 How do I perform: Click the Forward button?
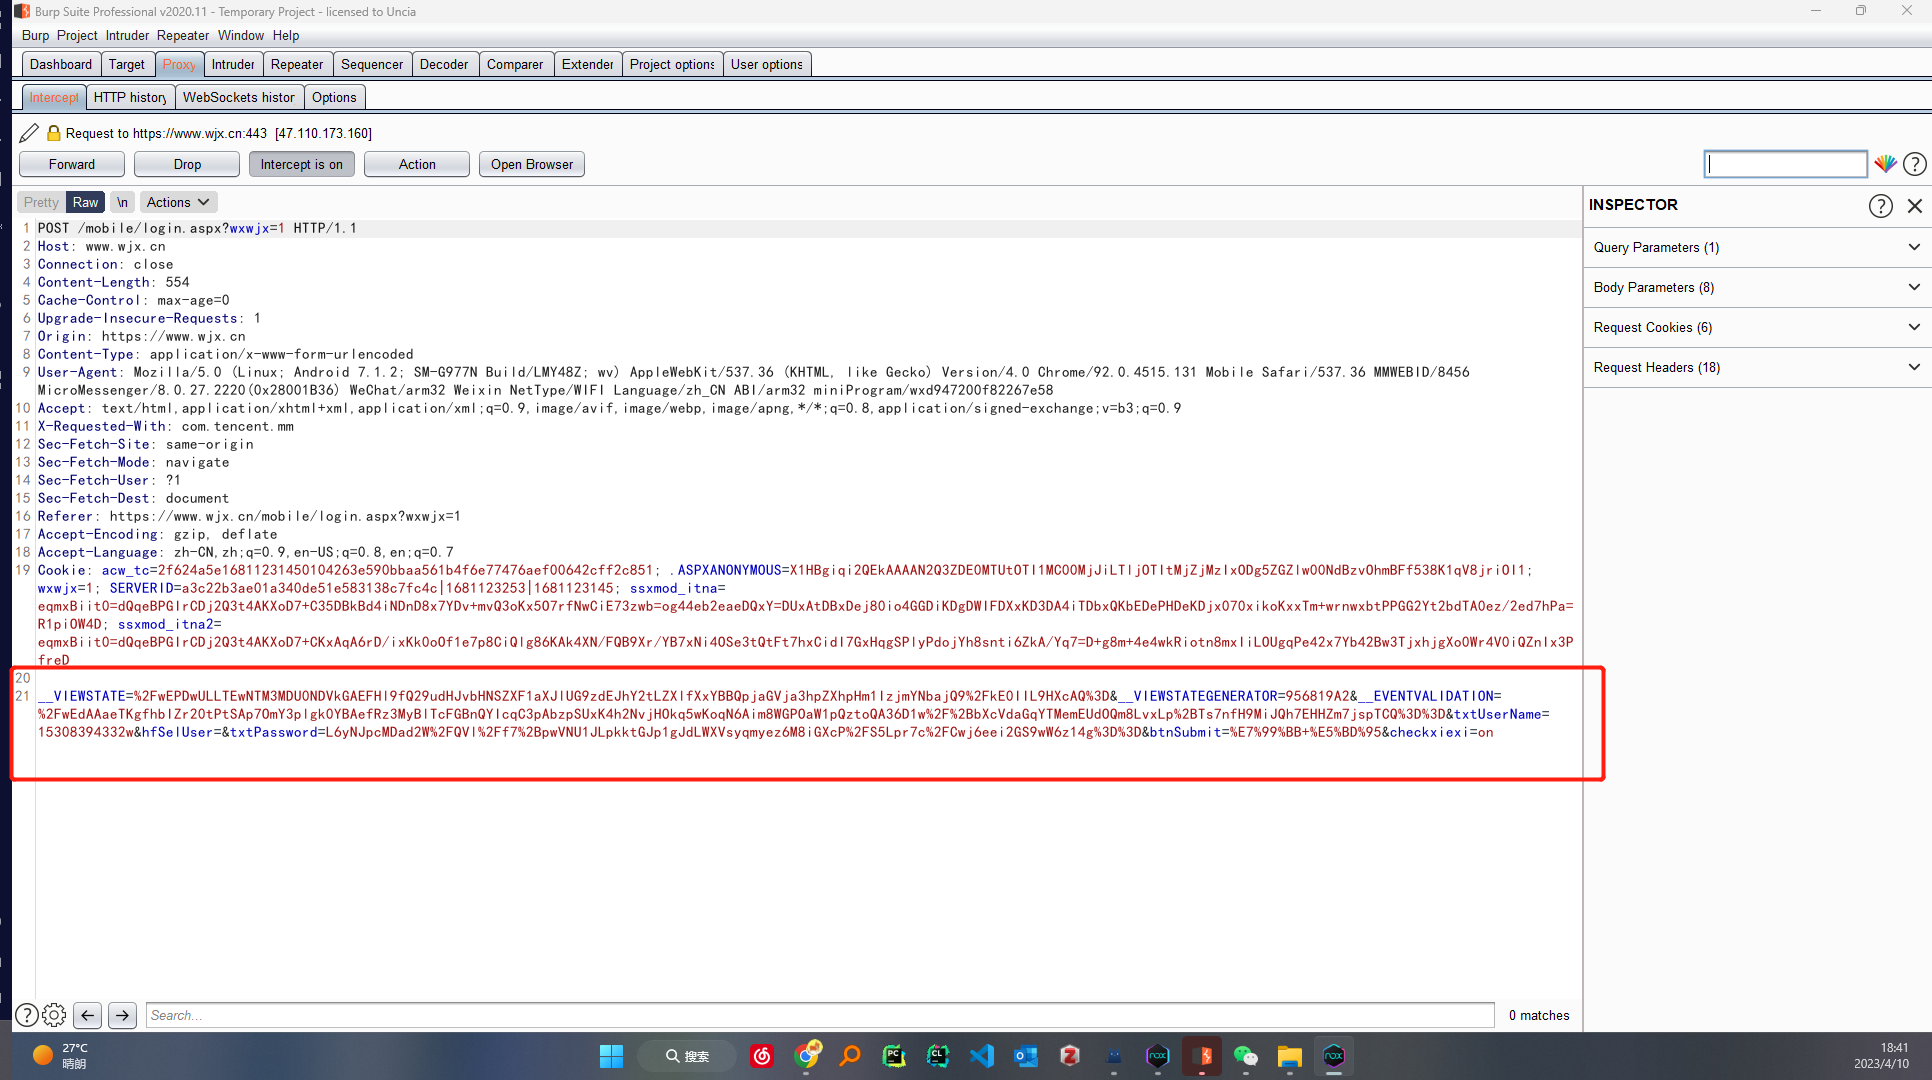[72, 164]
